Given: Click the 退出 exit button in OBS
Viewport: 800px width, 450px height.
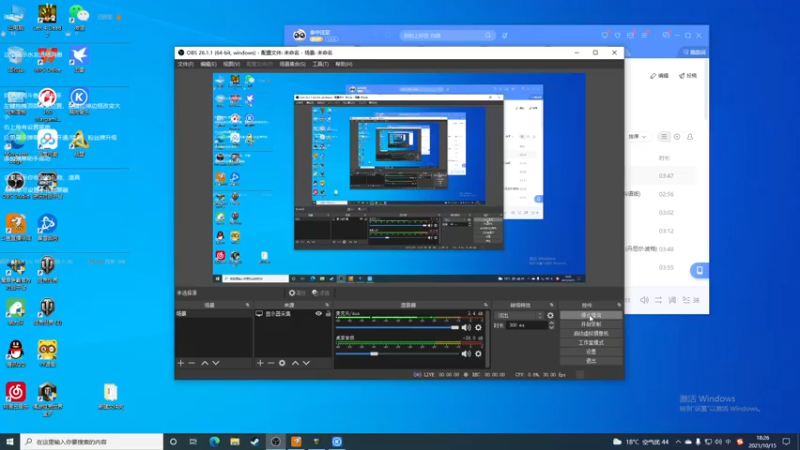Looking at the screenshot, I should (x=591, y=361).
